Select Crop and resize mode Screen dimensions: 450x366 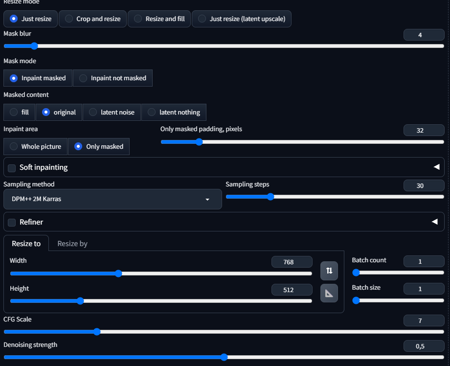click(x=93, y=19)
